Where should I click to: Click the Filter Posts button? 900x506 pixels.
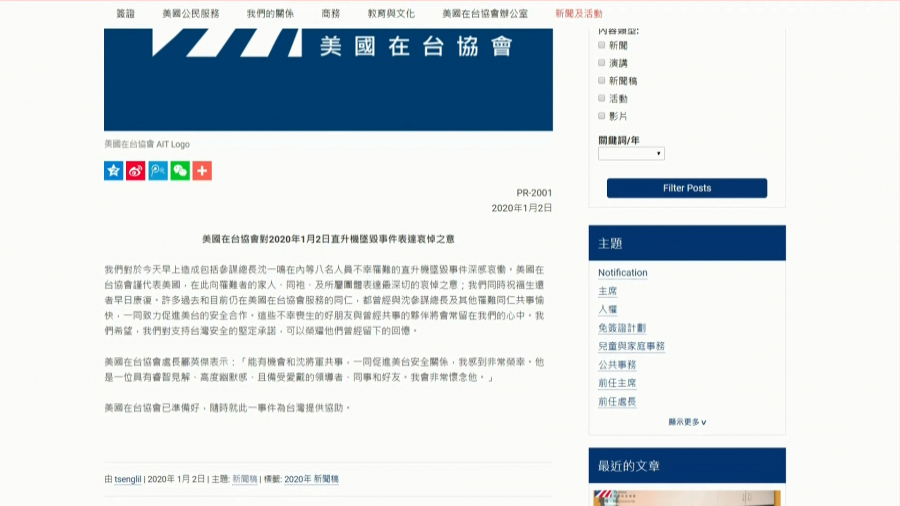point(687,188)
